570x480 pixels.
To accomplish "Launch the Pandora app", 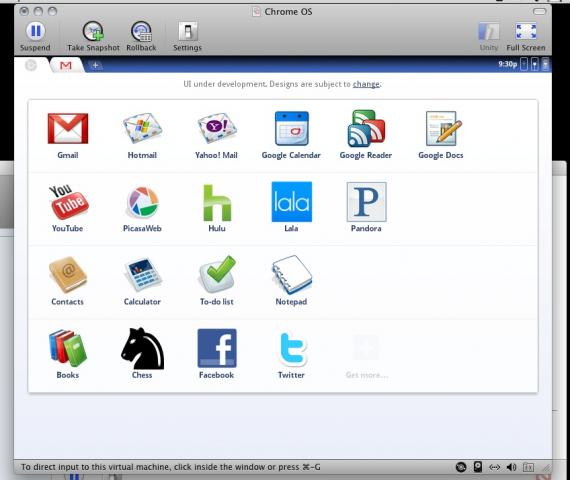I will tap(366, 202).
